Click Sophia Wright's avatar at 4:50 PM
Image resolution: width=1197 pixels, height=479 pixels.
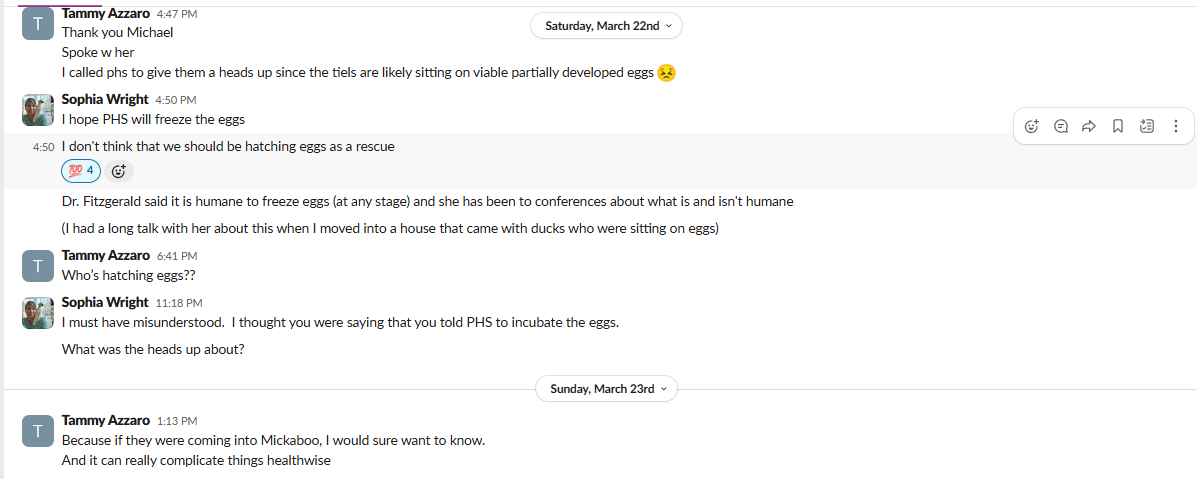coord(37,111)
